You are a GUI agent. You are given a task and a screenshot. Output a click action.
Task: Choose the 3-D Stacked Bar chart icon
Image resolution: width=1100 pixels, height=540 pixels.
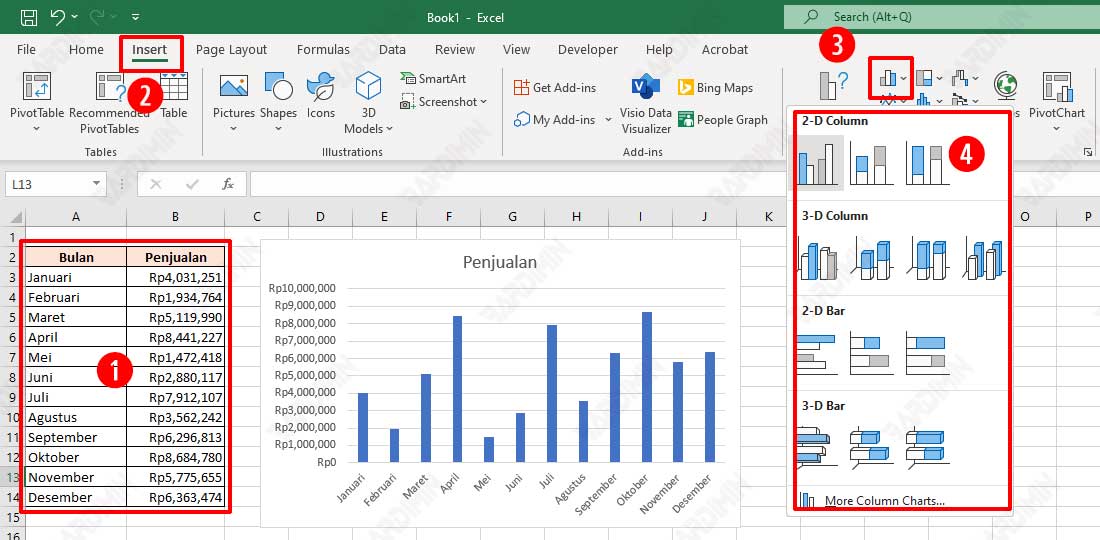click(871, 448)
